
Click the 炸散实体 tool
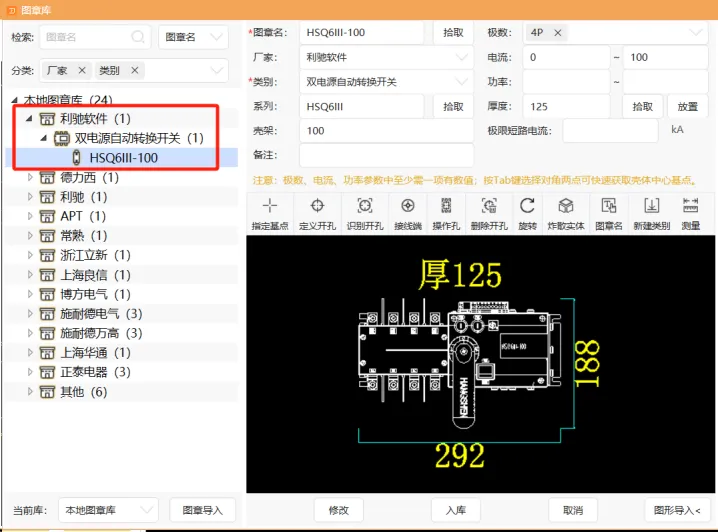(566, 214)
